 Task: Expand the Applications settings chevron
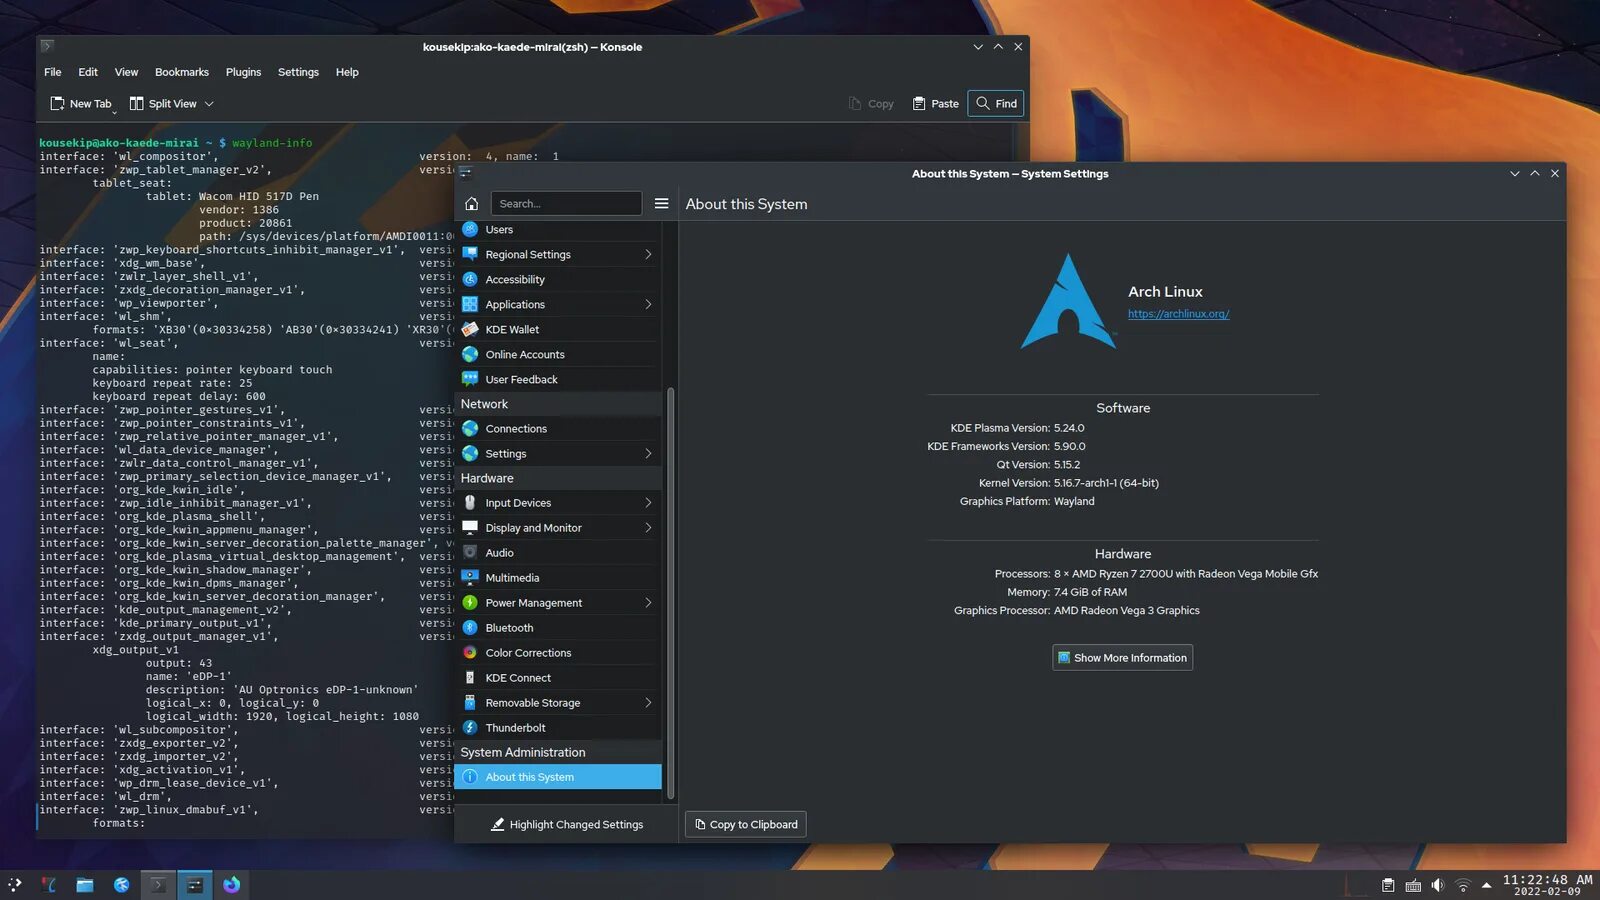tap(650, 304)
